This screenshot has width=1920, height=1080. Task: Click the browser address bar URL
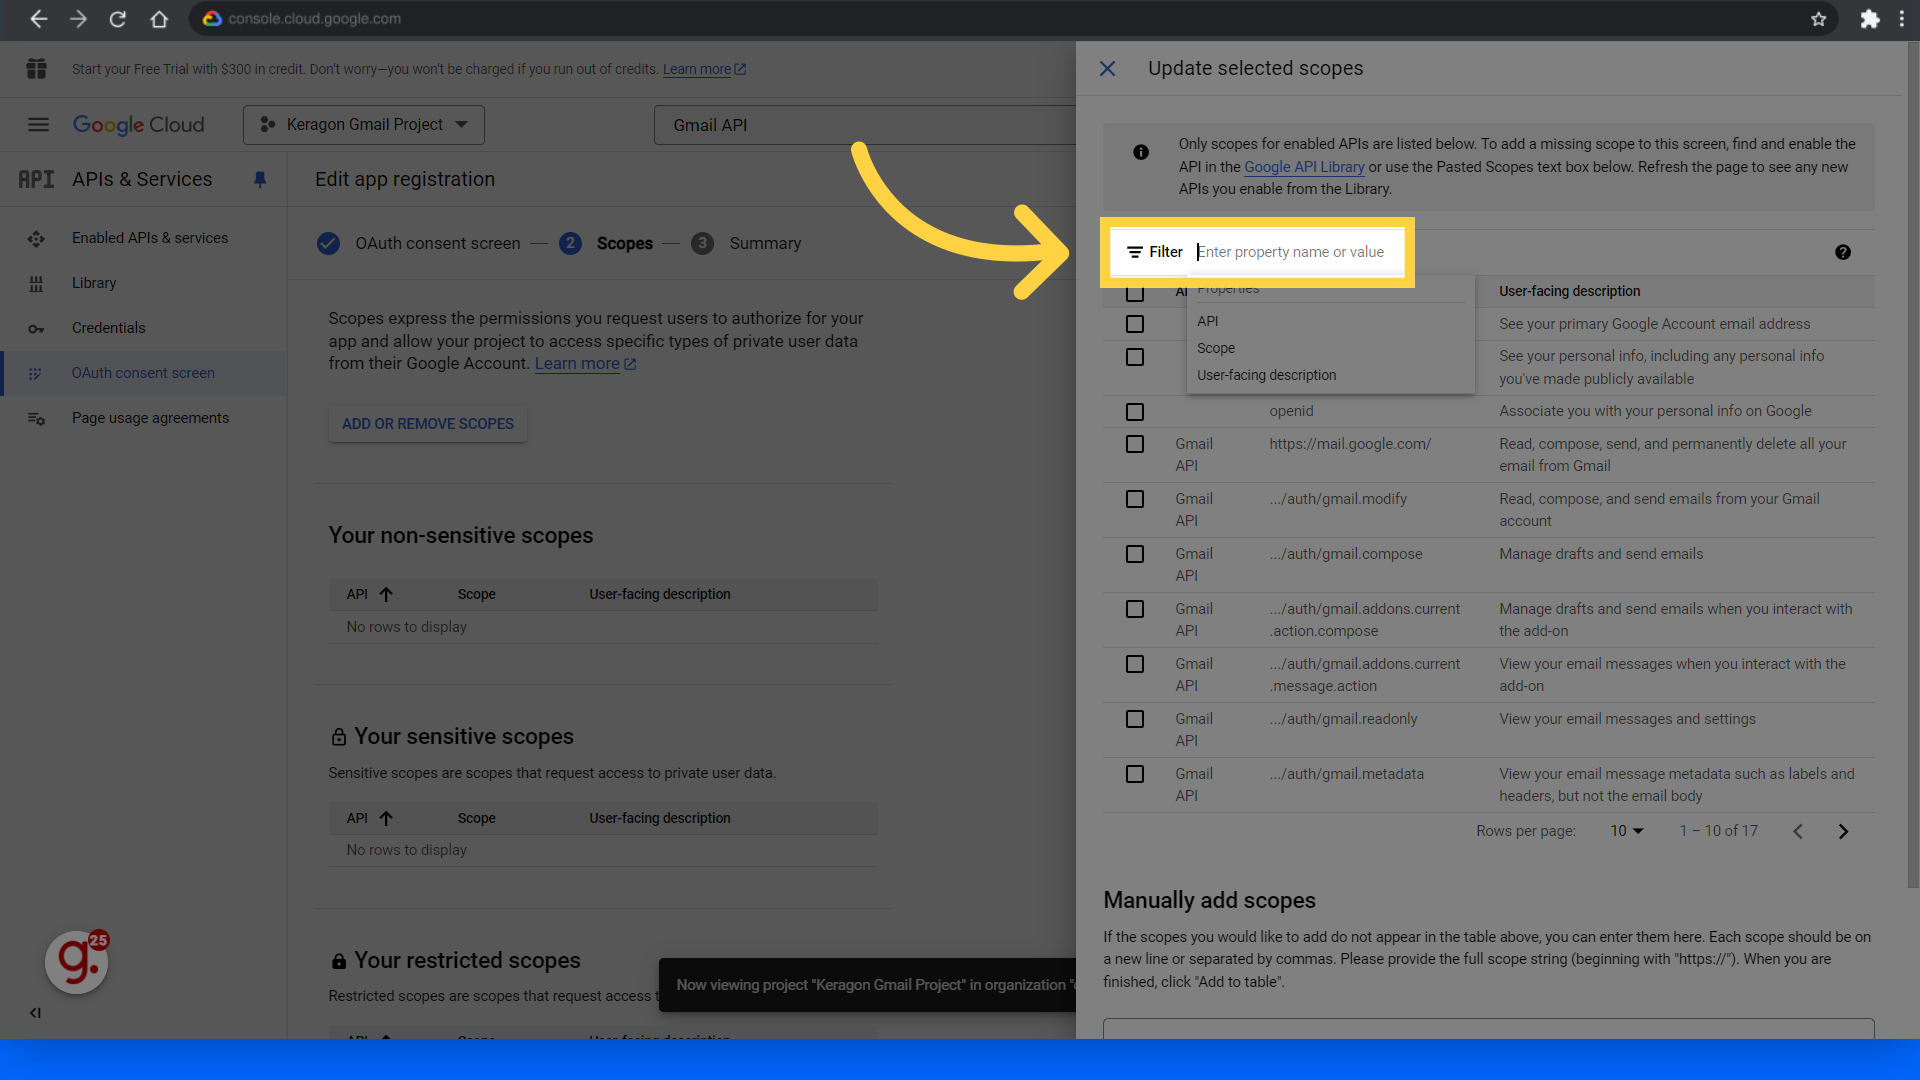click(314, 19)
